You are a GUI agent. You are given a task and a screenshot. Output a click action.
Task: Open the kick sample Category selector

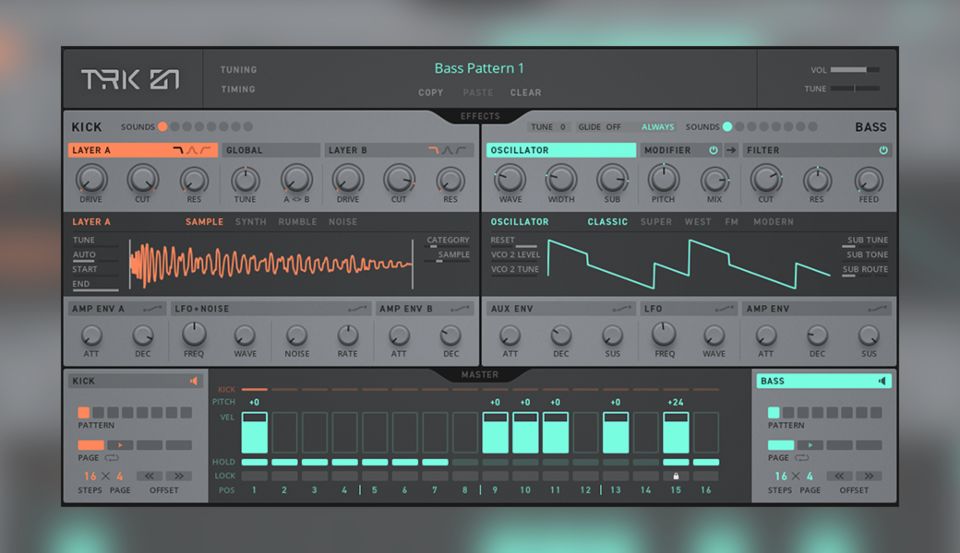[x=448, y=240]
